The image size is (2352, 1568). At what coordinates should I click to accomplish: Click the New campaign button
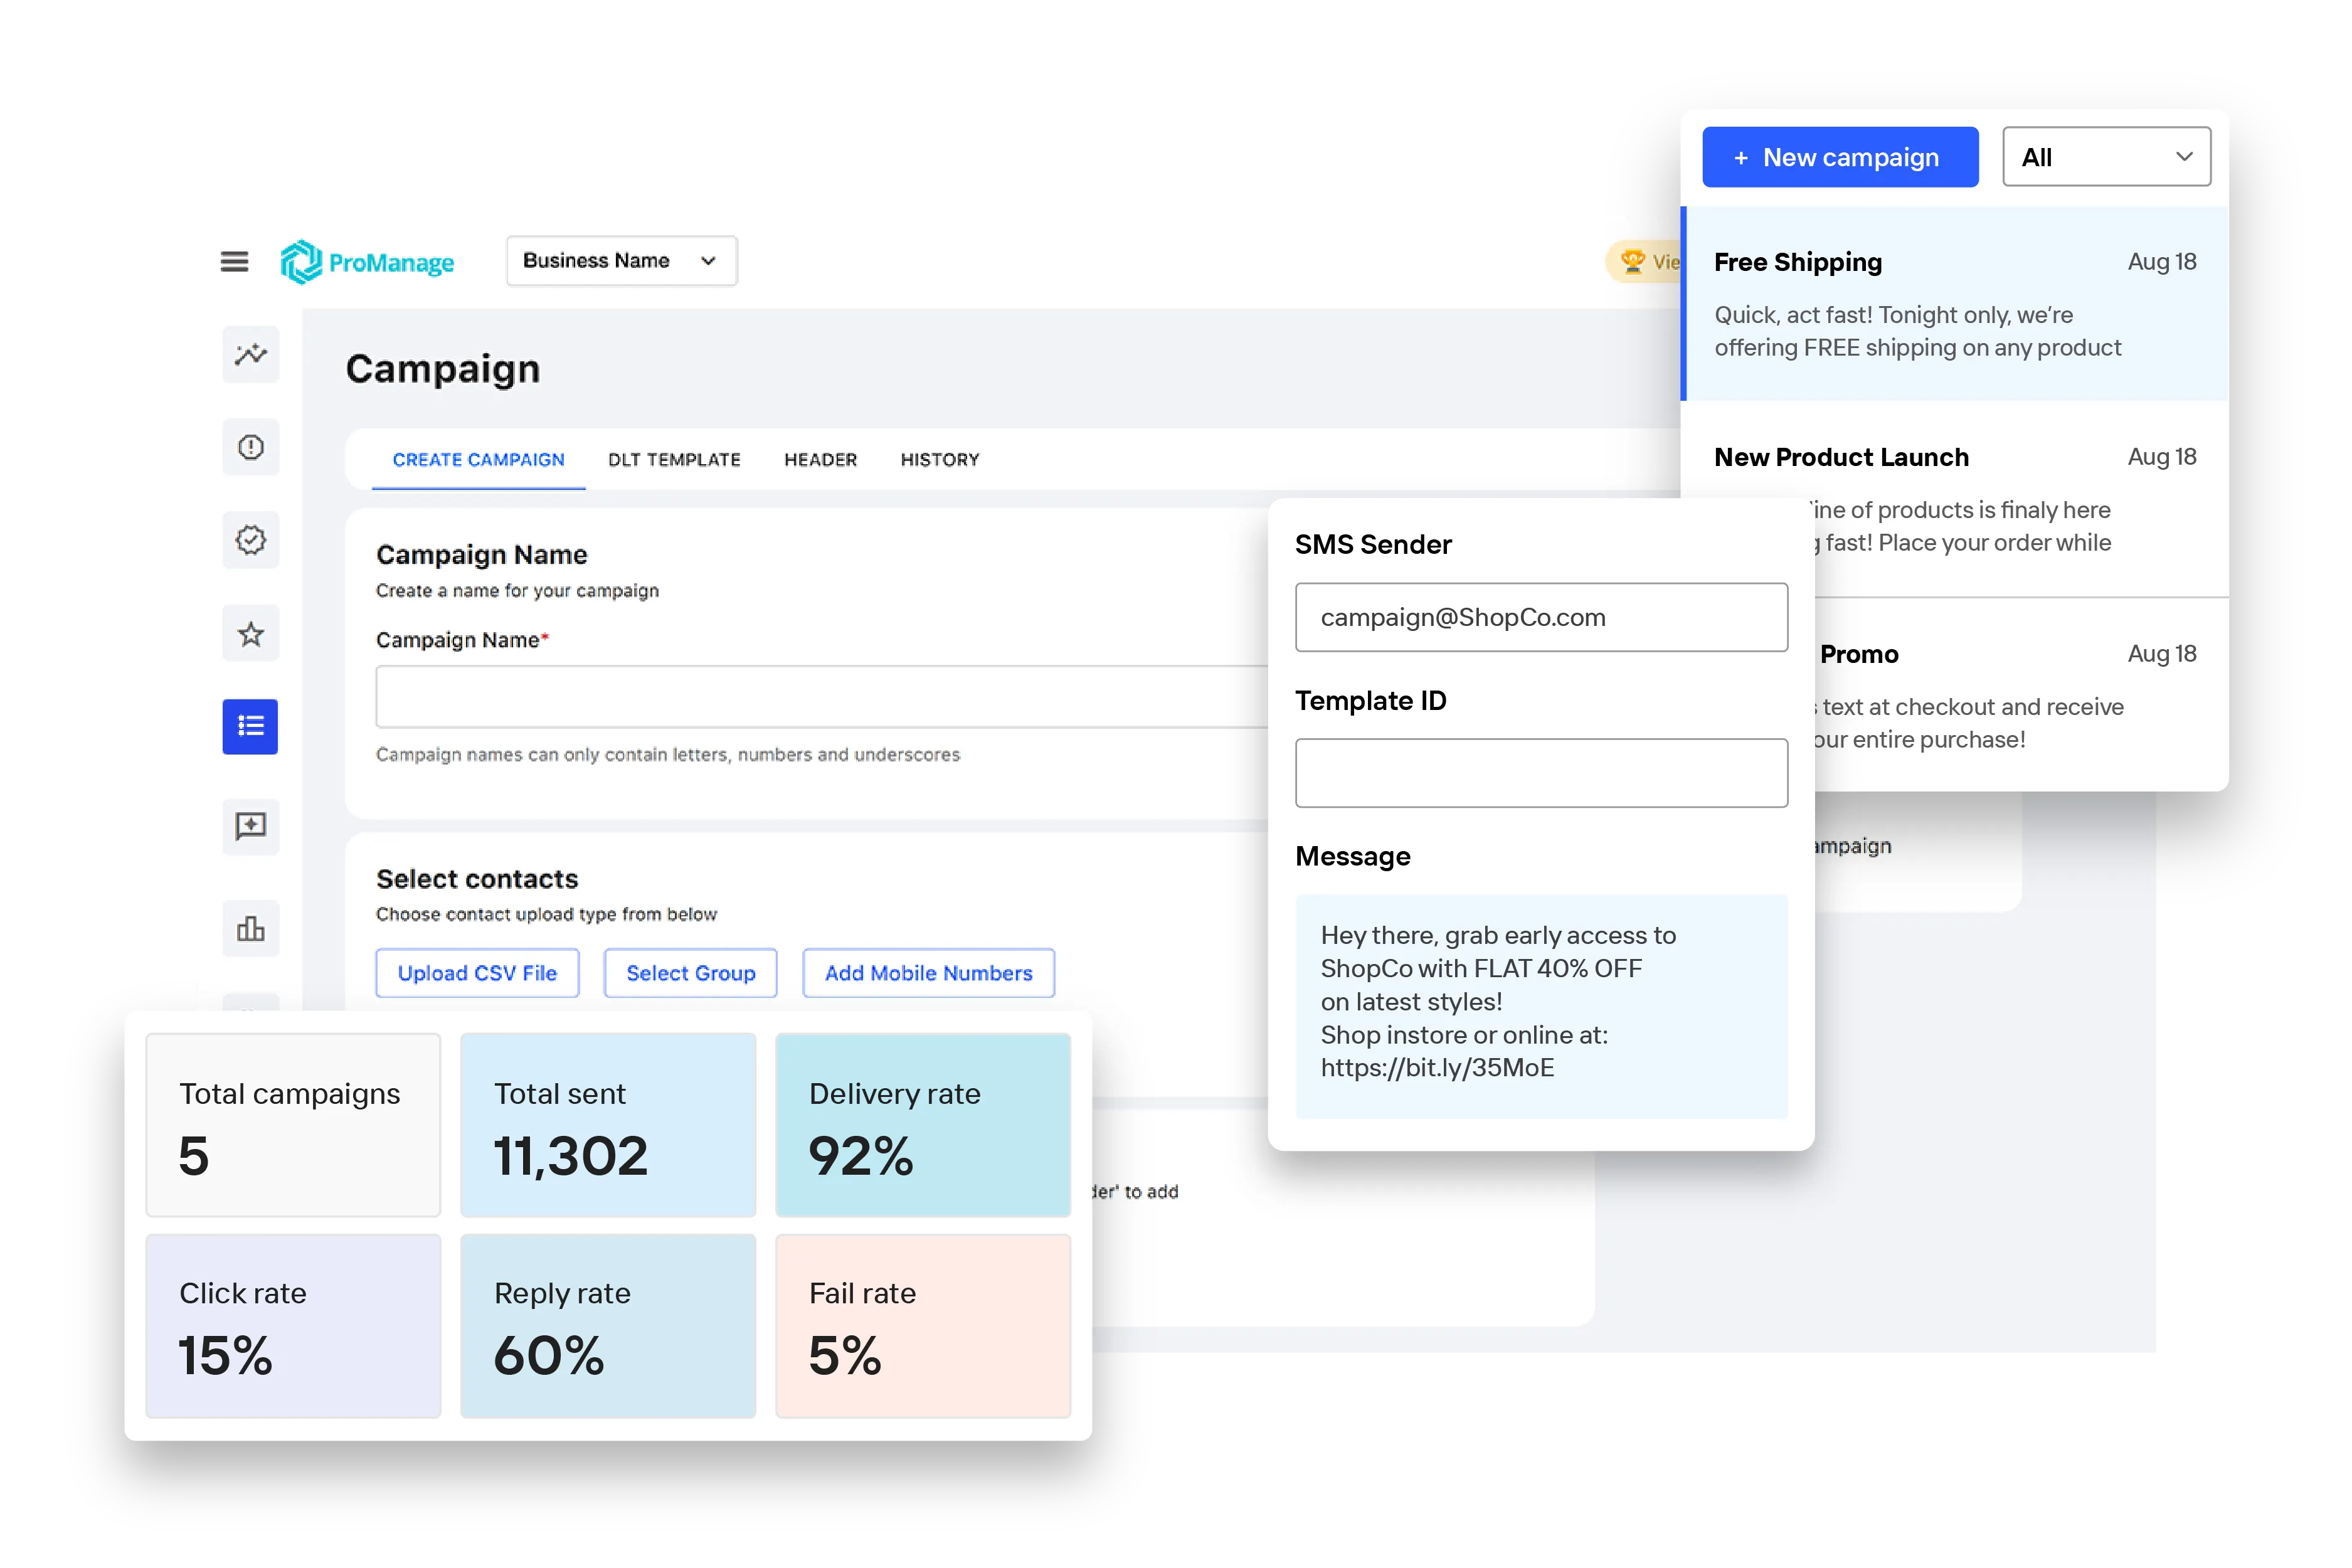click(1839, 157)
